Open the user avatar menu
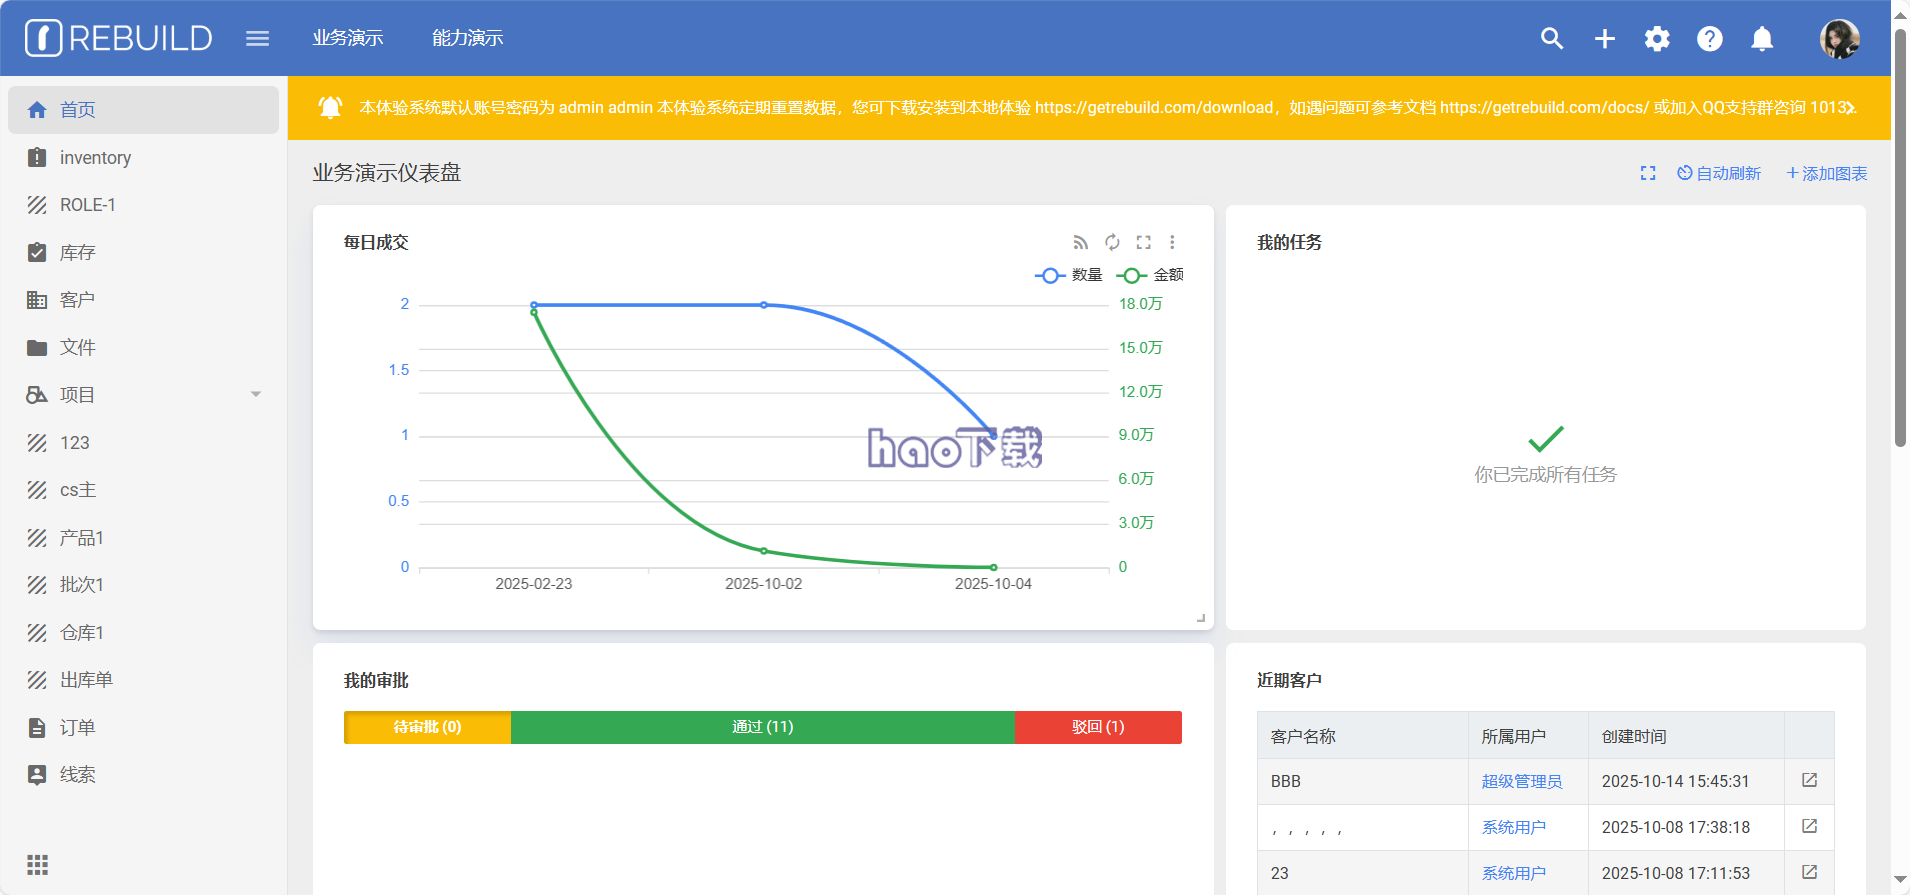This screenshot has width=1910, height=895. (x=1839, y=39)
